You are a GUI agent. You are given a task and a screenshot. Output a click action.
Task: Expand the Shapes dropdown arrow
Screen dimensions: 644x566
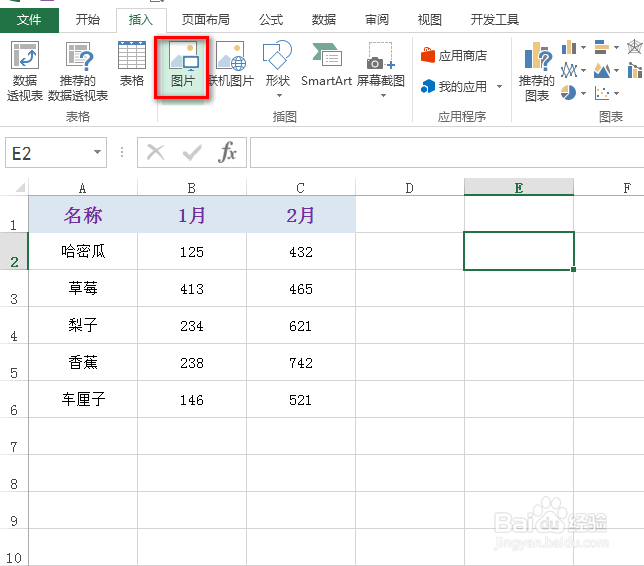[x=279, y=96]
